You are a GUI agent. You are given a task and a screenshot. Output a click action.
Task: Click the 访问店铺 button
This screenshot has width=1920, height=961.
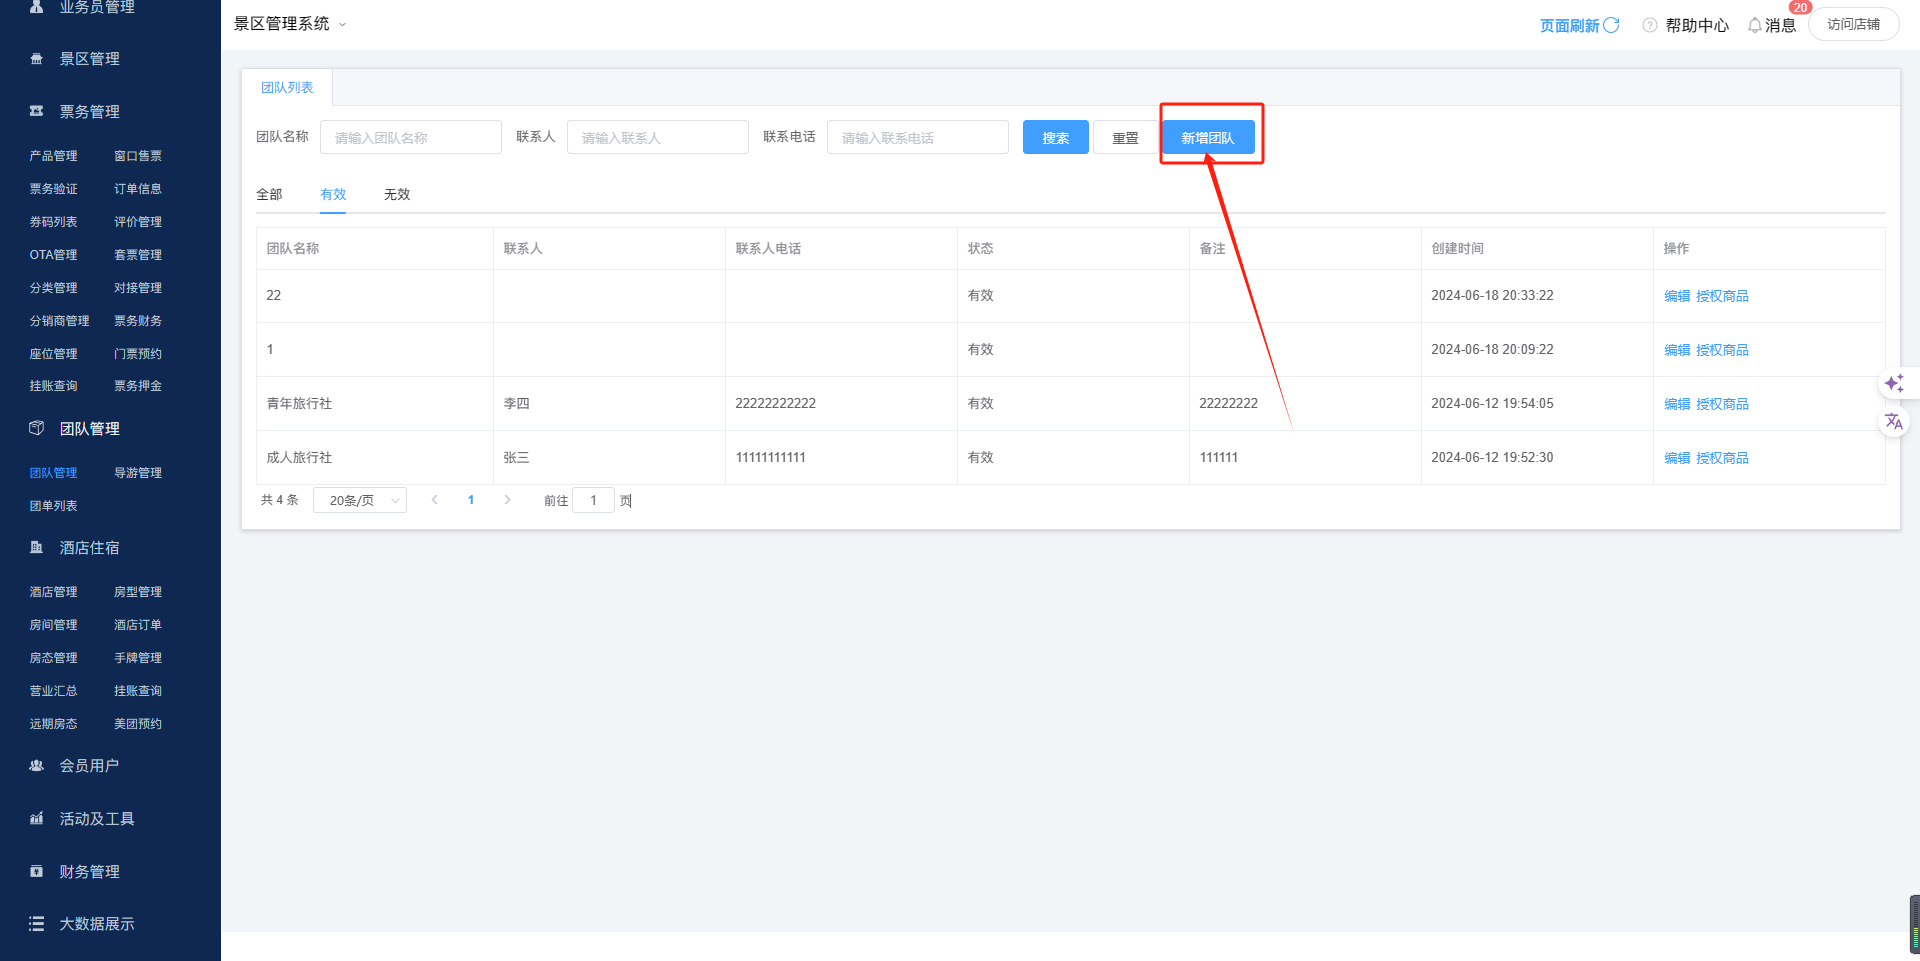pos(1853,24)
